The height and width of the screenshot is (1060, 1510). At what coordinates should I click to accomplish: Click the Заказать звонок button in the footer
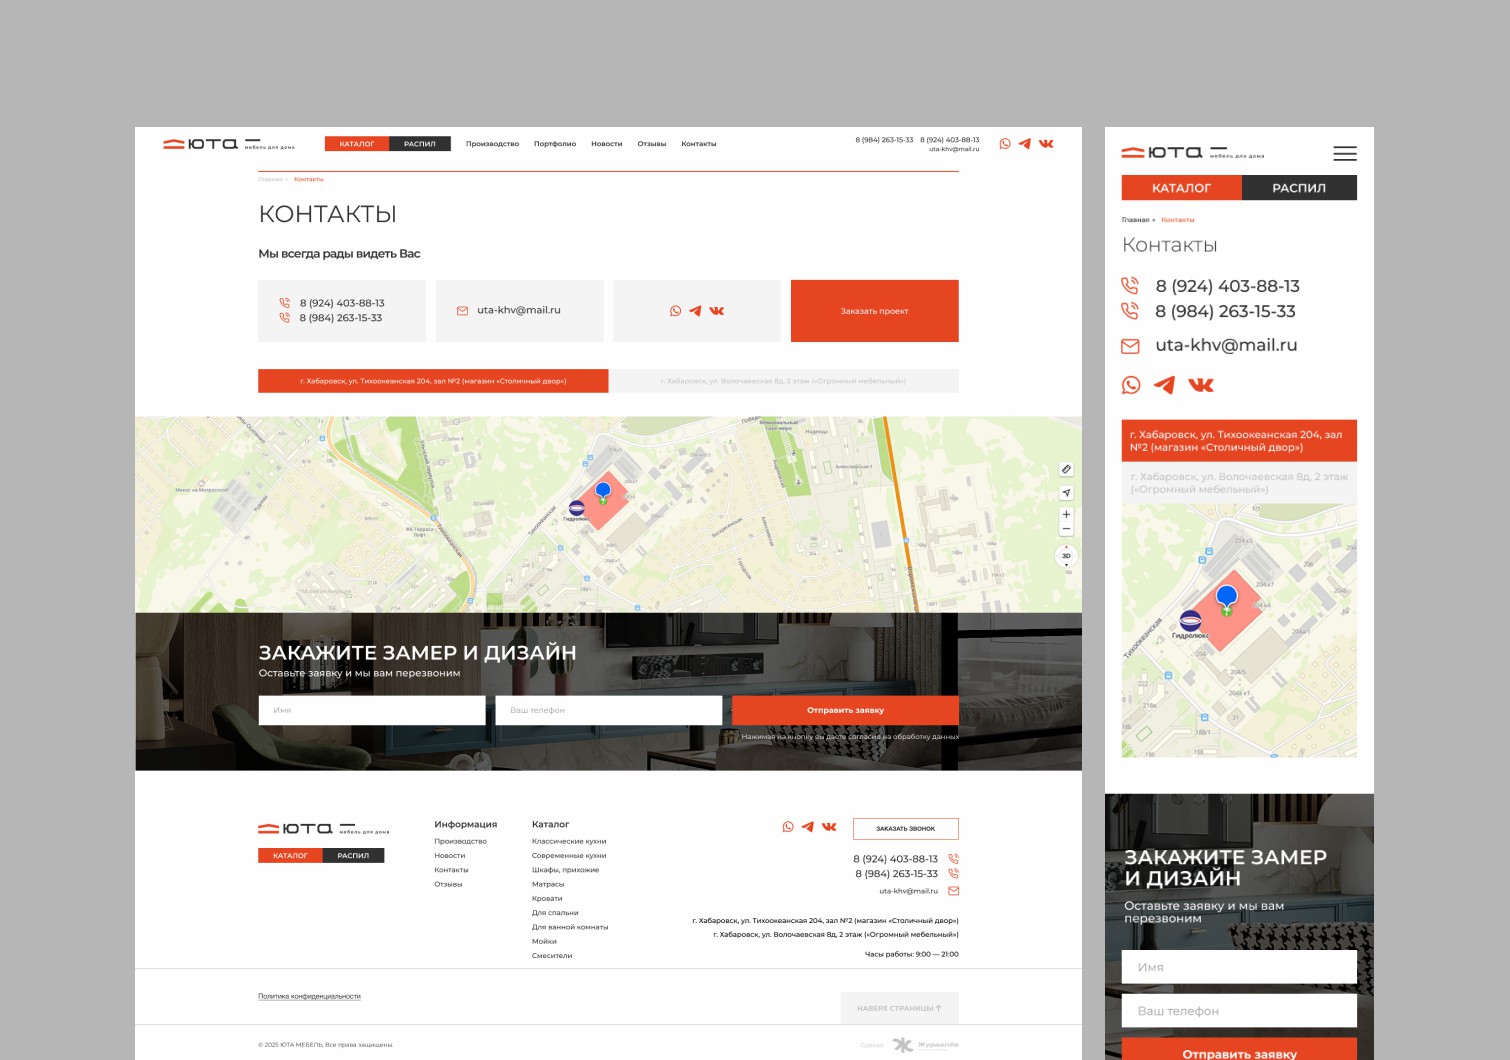click(905, 829)
